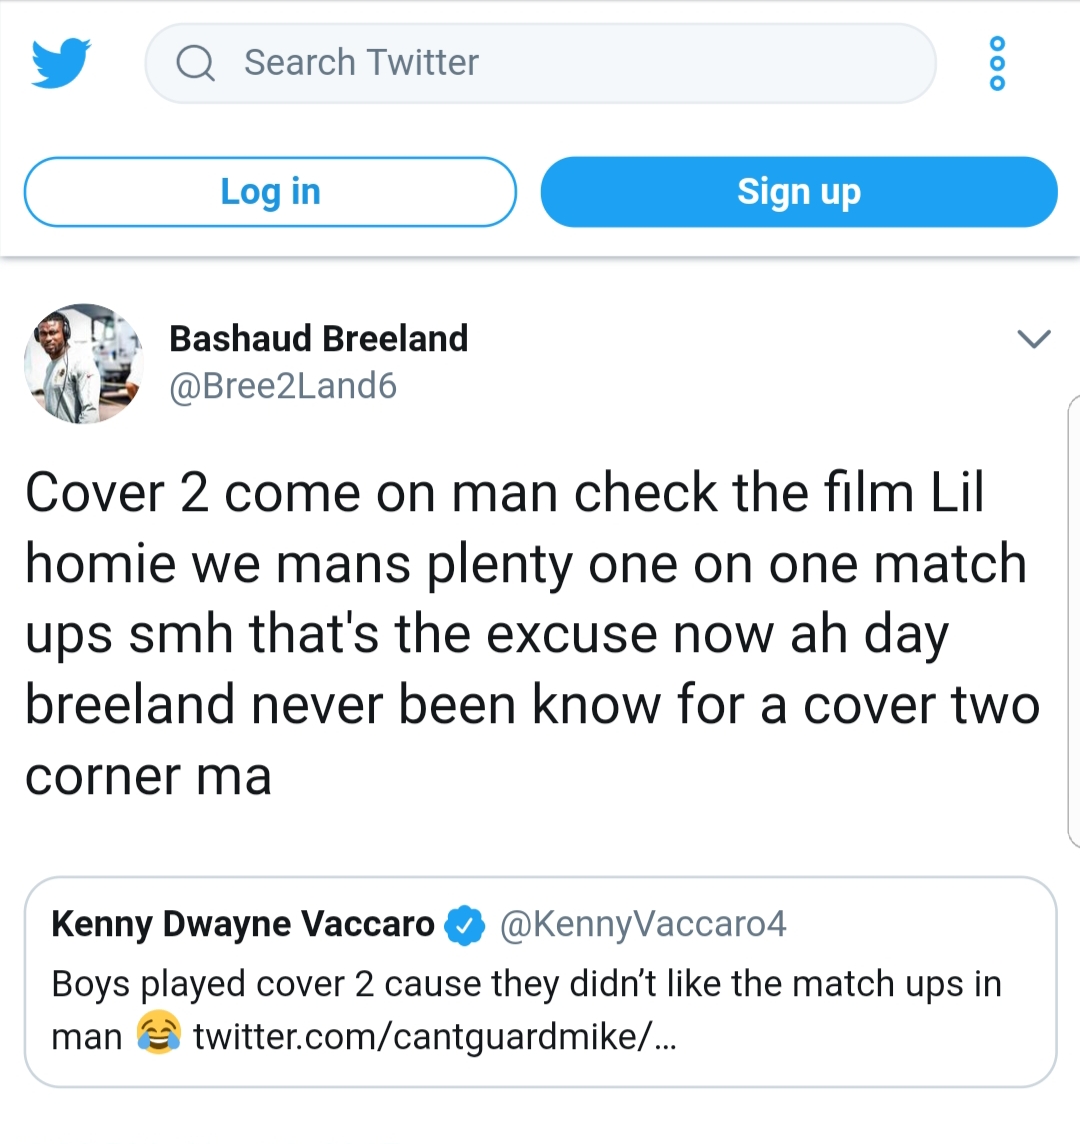Tap the edge panel handle on right side
The width and height of the screenshot is (1080, 1144).
coord(1073,621)
